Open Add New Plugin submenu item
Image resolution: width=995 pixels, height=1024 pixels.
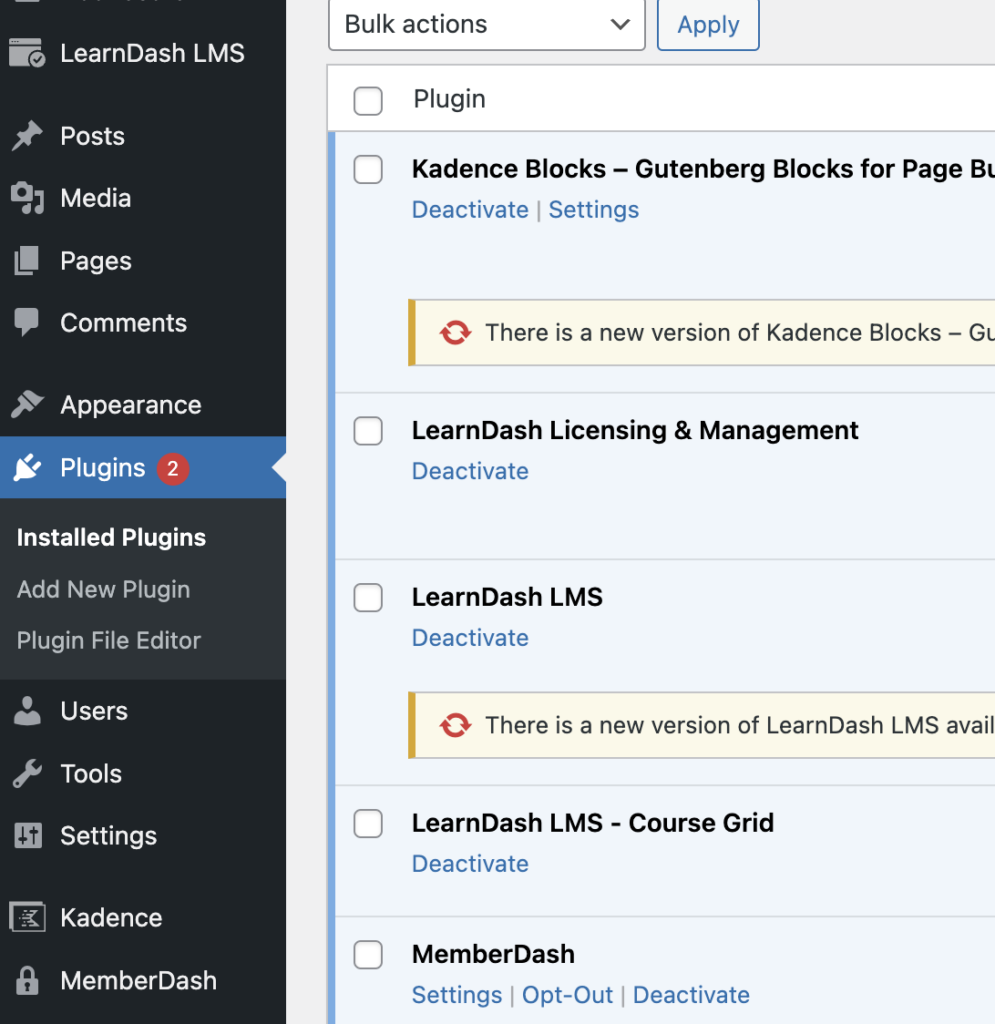click(x=103, y=590)
